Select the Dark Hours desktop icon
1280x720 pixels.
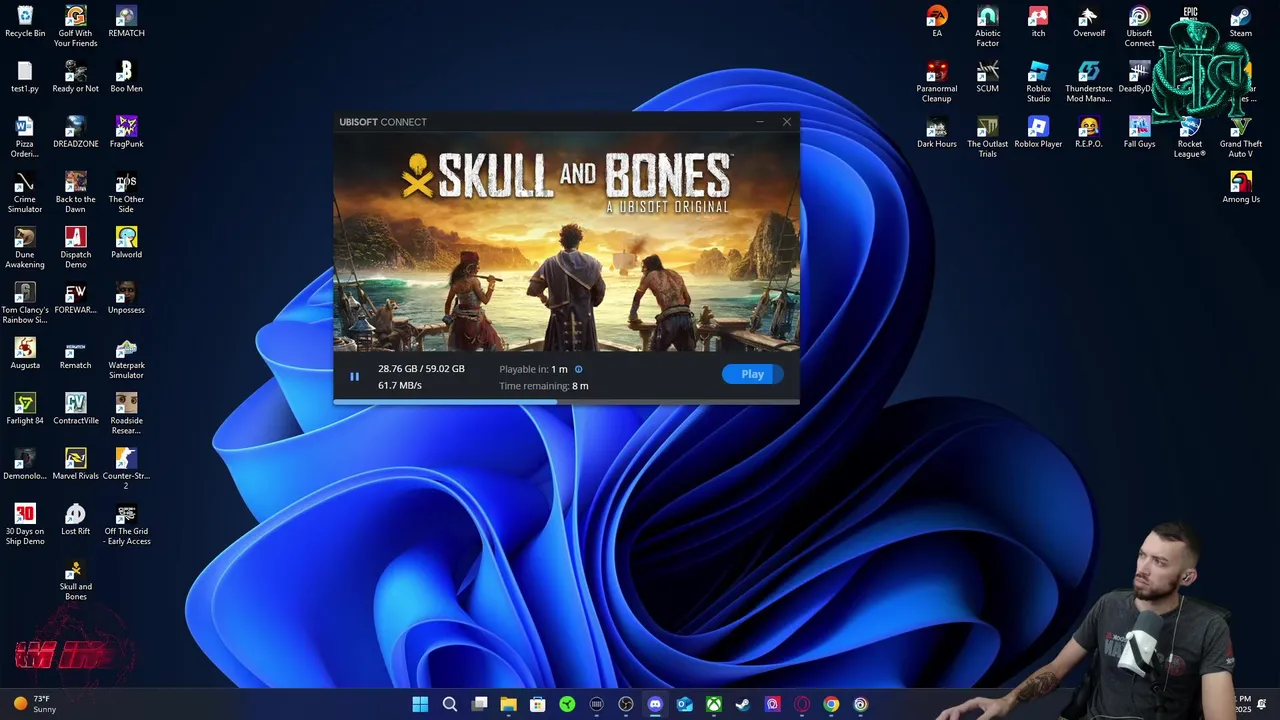click(937, 132)
